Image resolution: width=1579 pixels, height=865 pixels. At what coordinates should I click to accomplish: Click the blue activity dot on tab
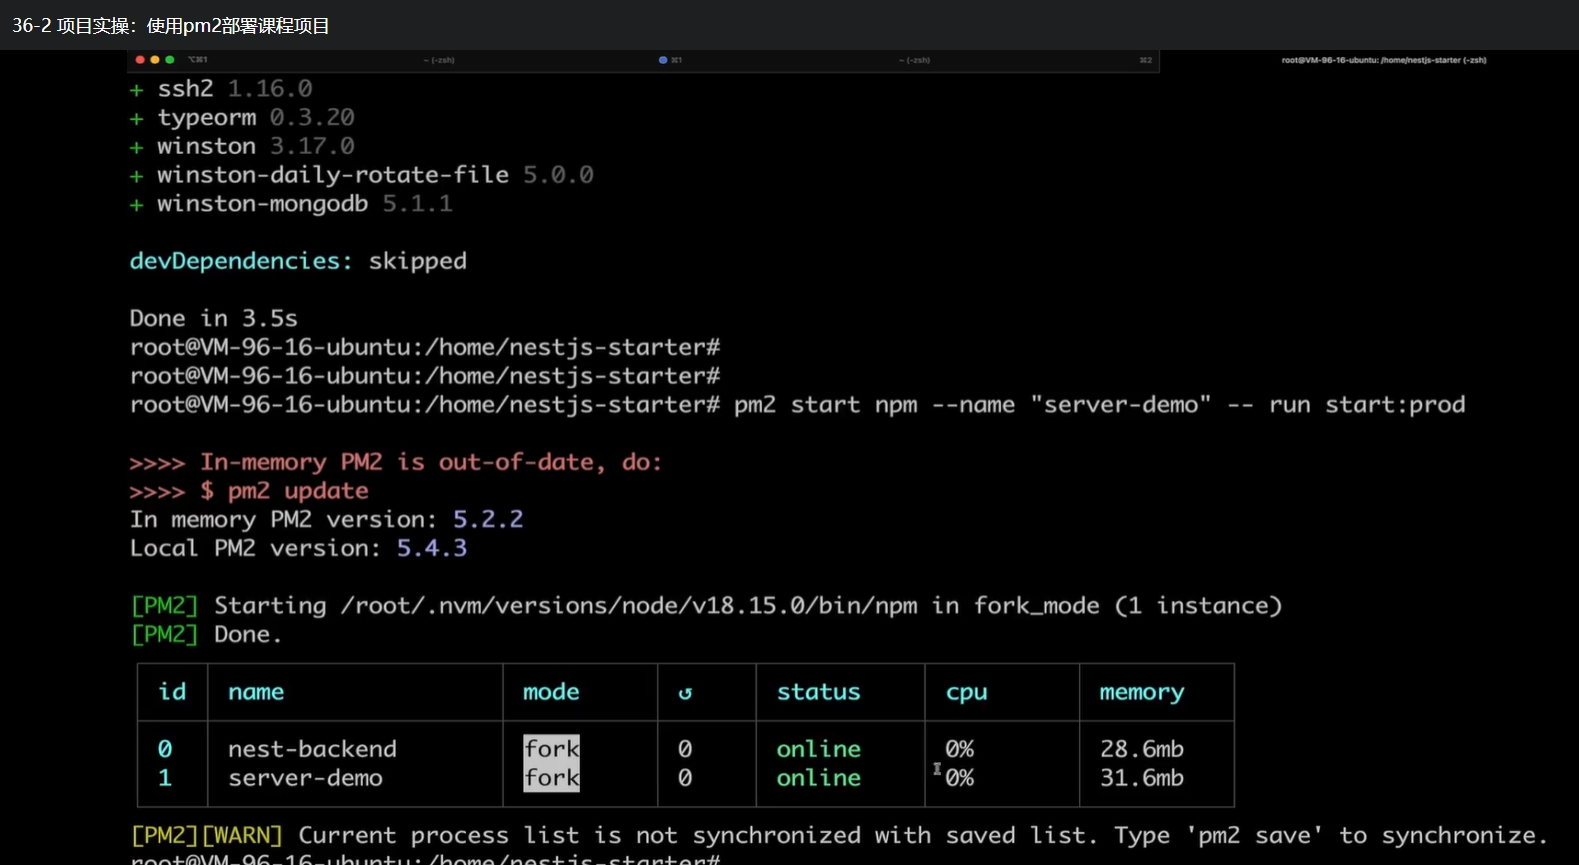click(663, 60)
